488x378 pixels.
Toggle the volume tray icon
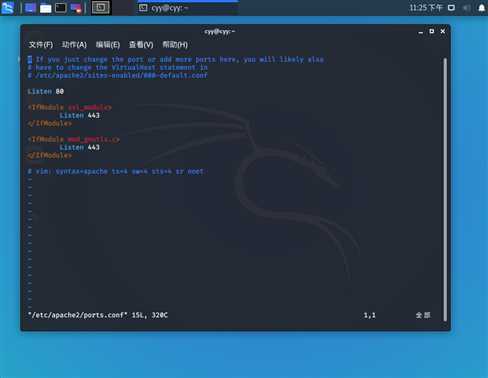coord(466,8)
